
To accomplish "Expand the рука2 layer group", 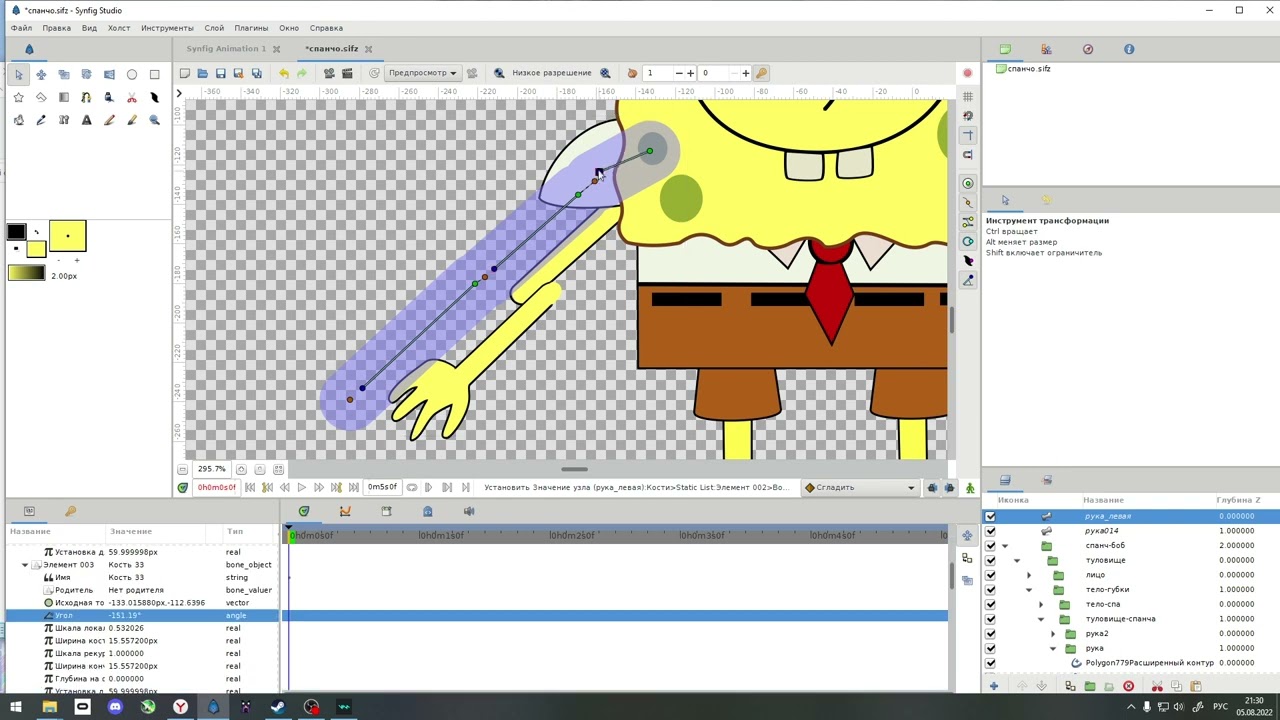I will [1053, 633].
